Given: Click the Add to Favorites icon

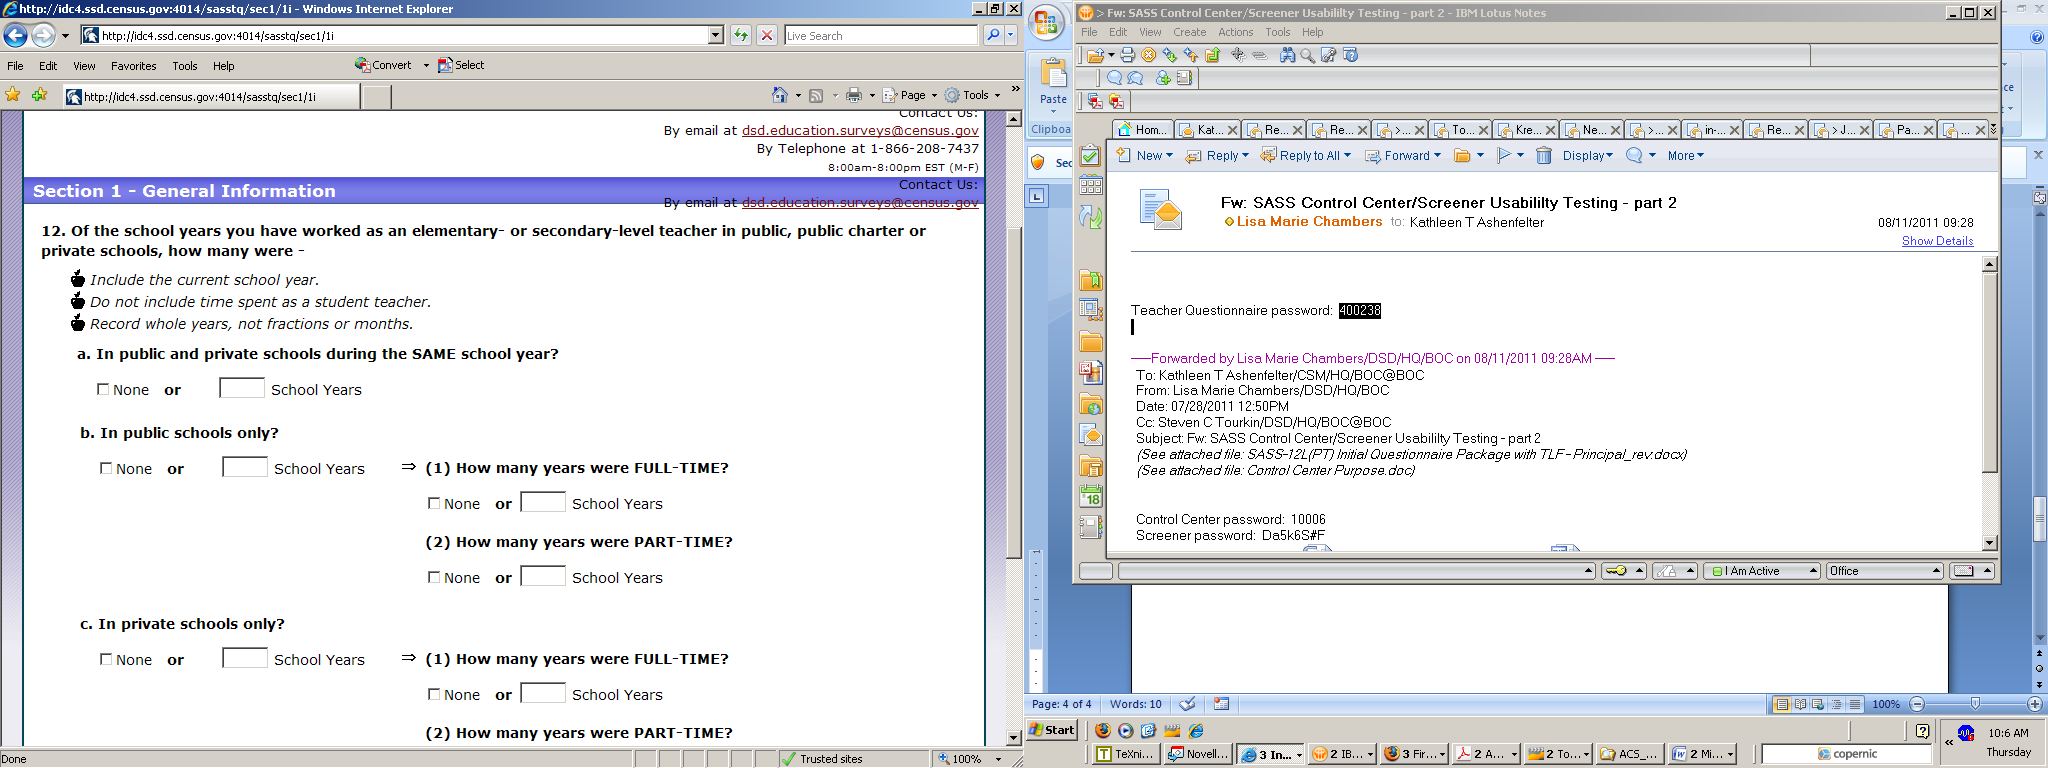Looking at the screenshot, I should point(39,95).
